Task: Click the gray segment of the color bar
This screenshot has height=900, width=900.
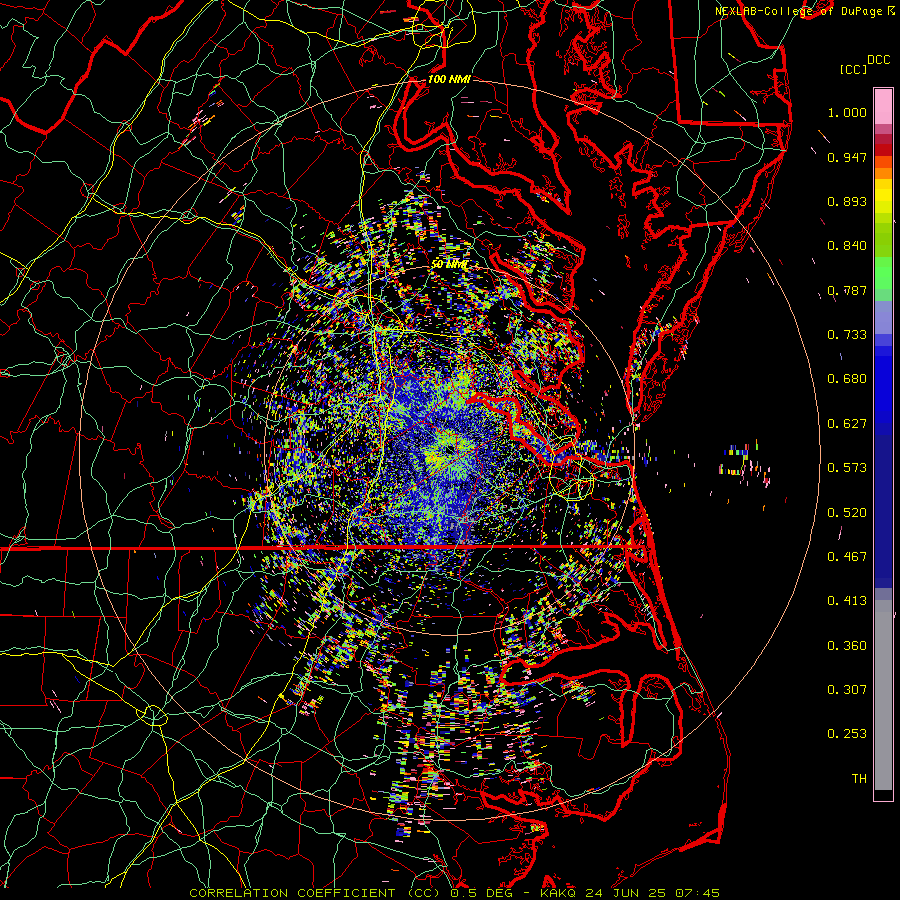Action: tap(883, 695)
